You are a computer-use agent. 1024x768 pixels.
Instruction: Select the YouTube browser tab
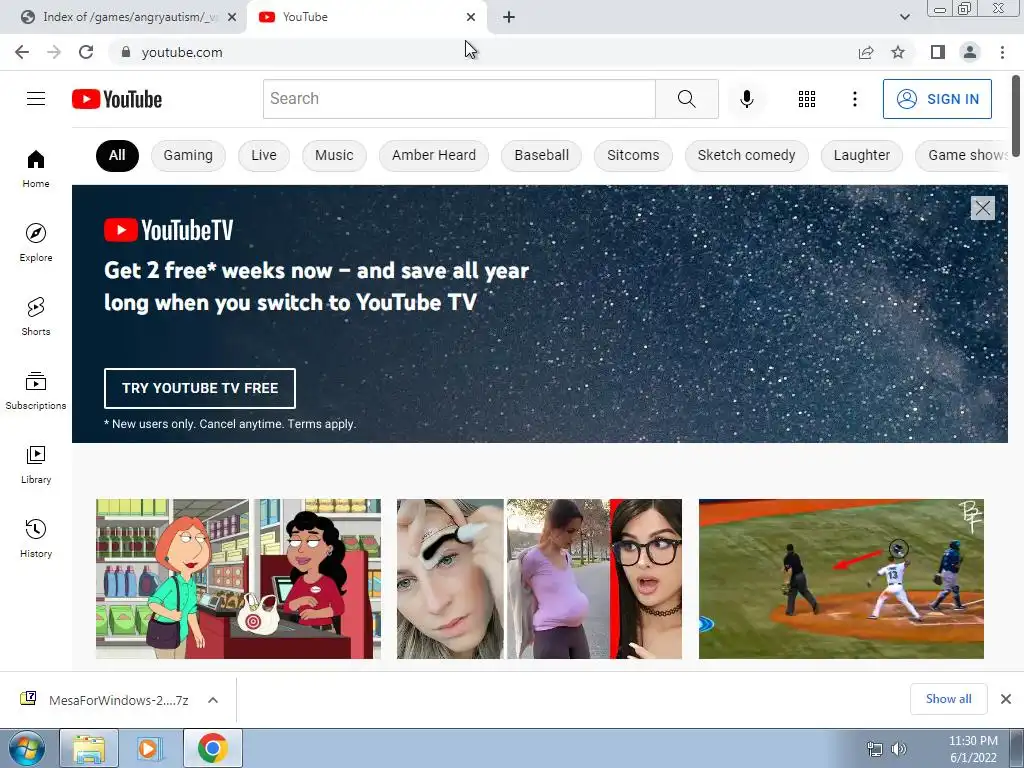[x=366, y=17]
